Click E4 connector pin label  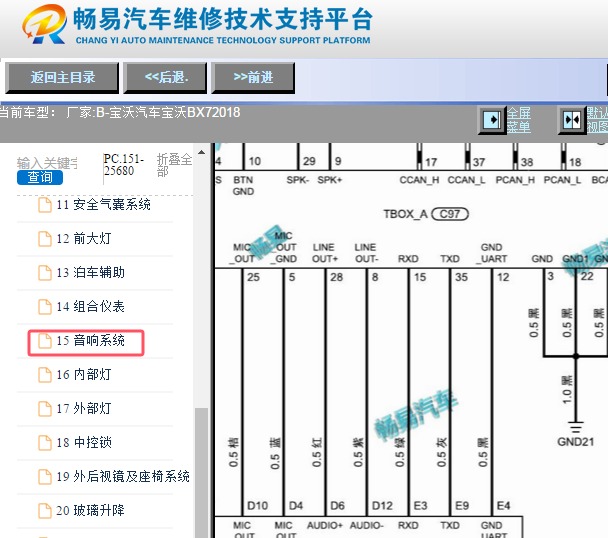503,506
